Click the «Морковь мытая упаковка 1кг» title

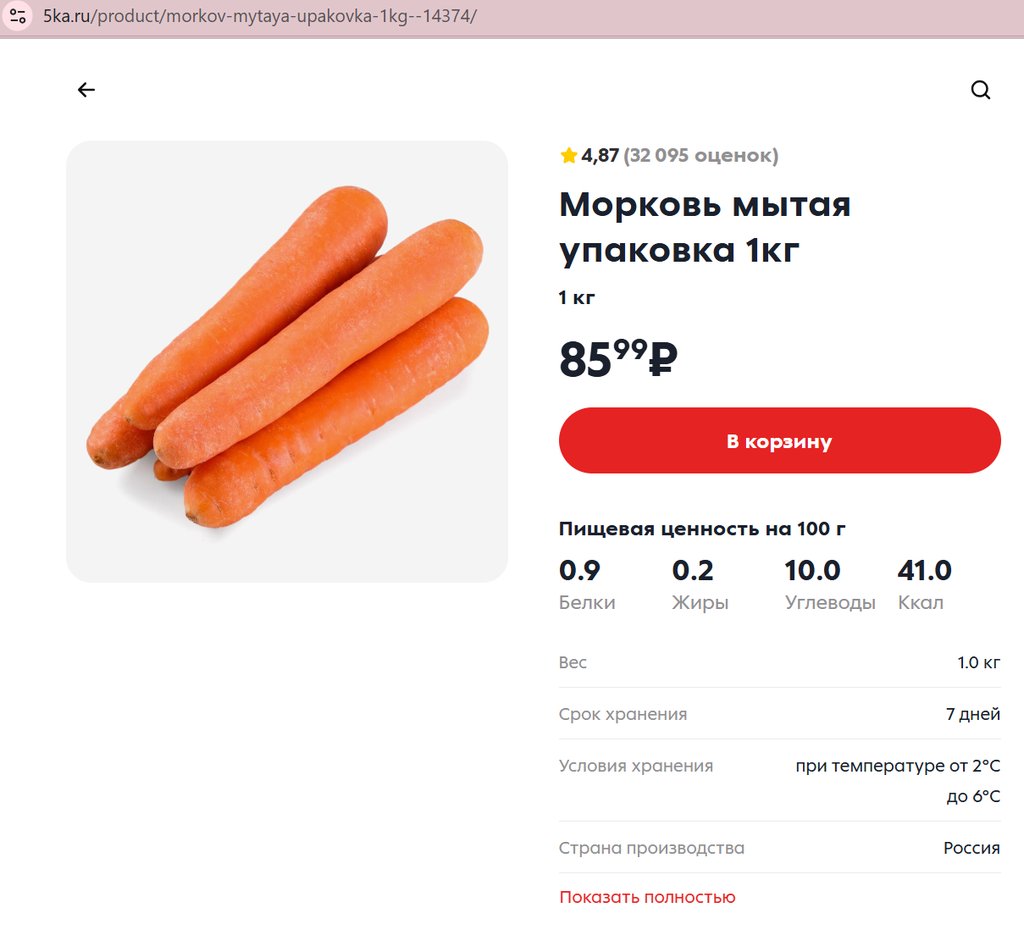[x=704, y=227]
